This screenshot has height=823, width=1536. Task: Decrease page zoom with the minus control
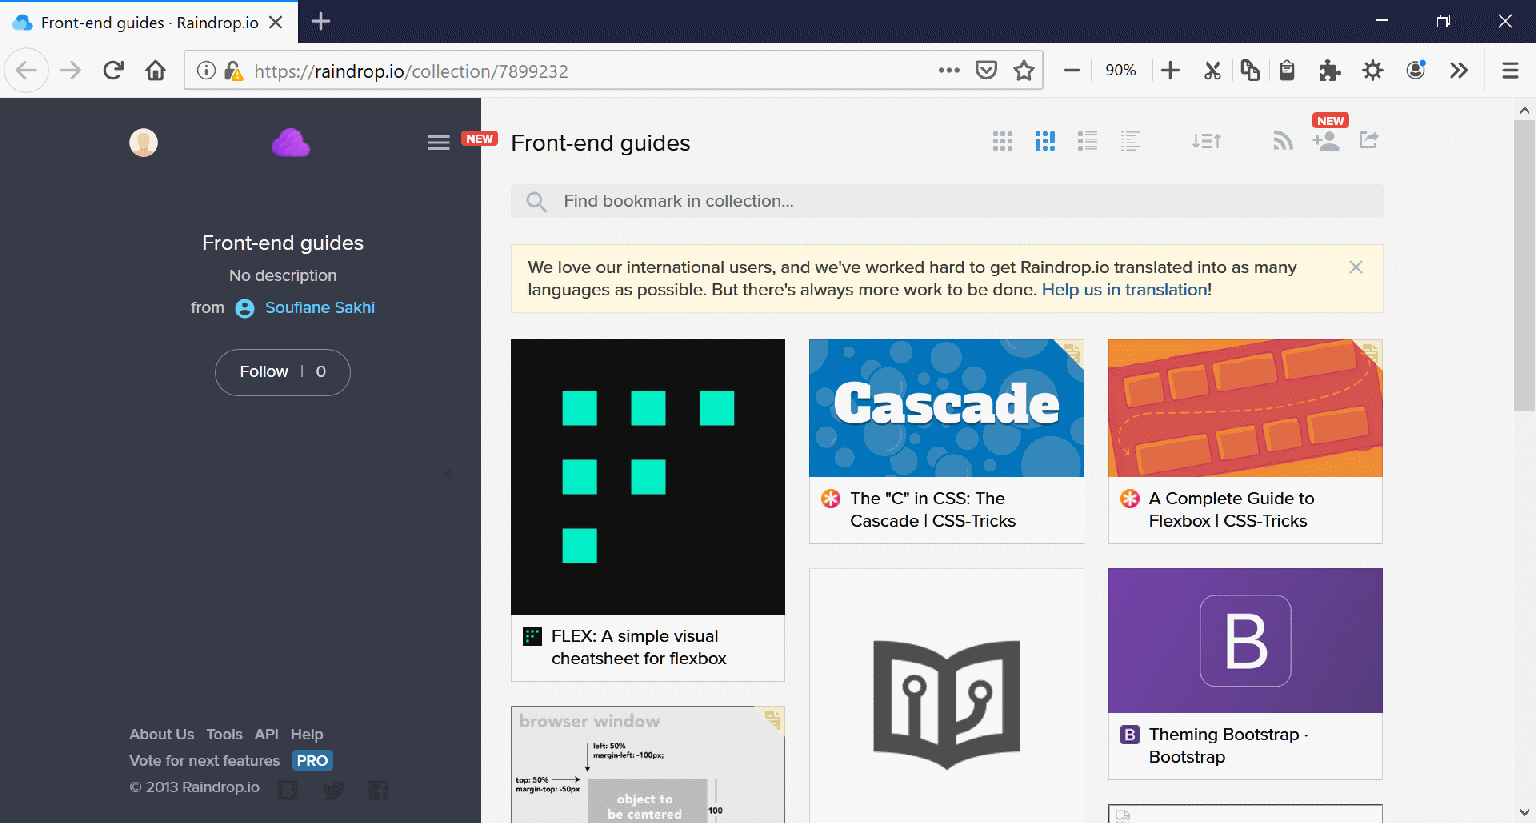pos(1071,70)
